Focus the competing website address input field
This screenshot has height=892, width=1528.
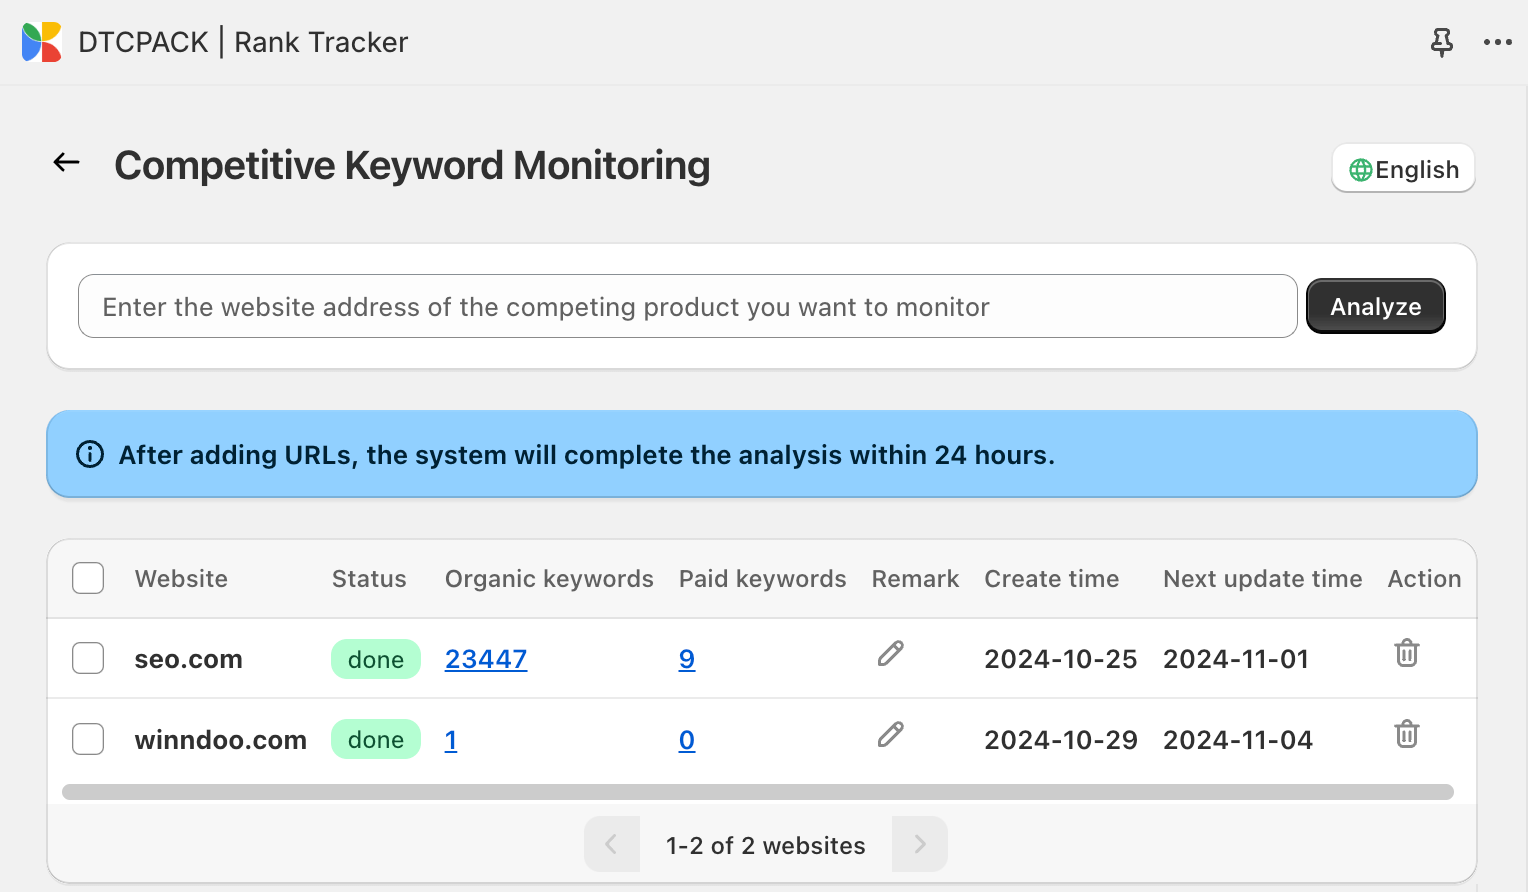687,307
